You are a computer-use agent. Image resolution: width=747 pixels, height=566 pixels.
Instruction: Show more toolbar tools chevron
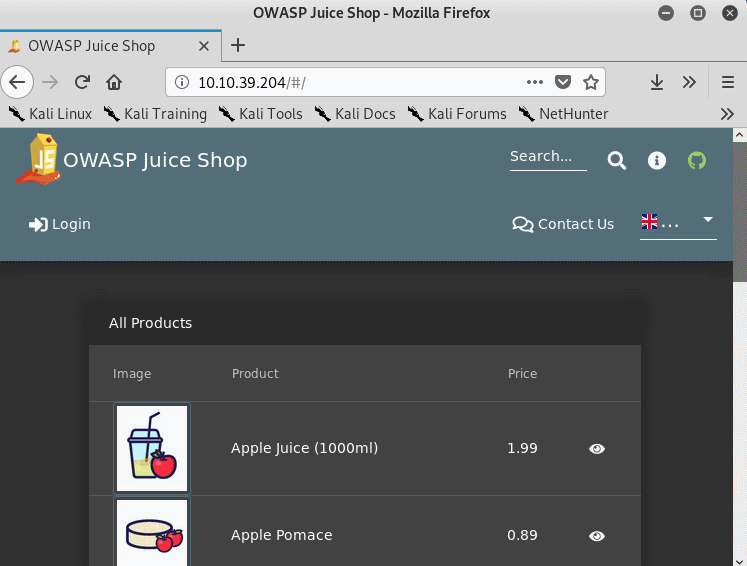(x=689, y=82)
